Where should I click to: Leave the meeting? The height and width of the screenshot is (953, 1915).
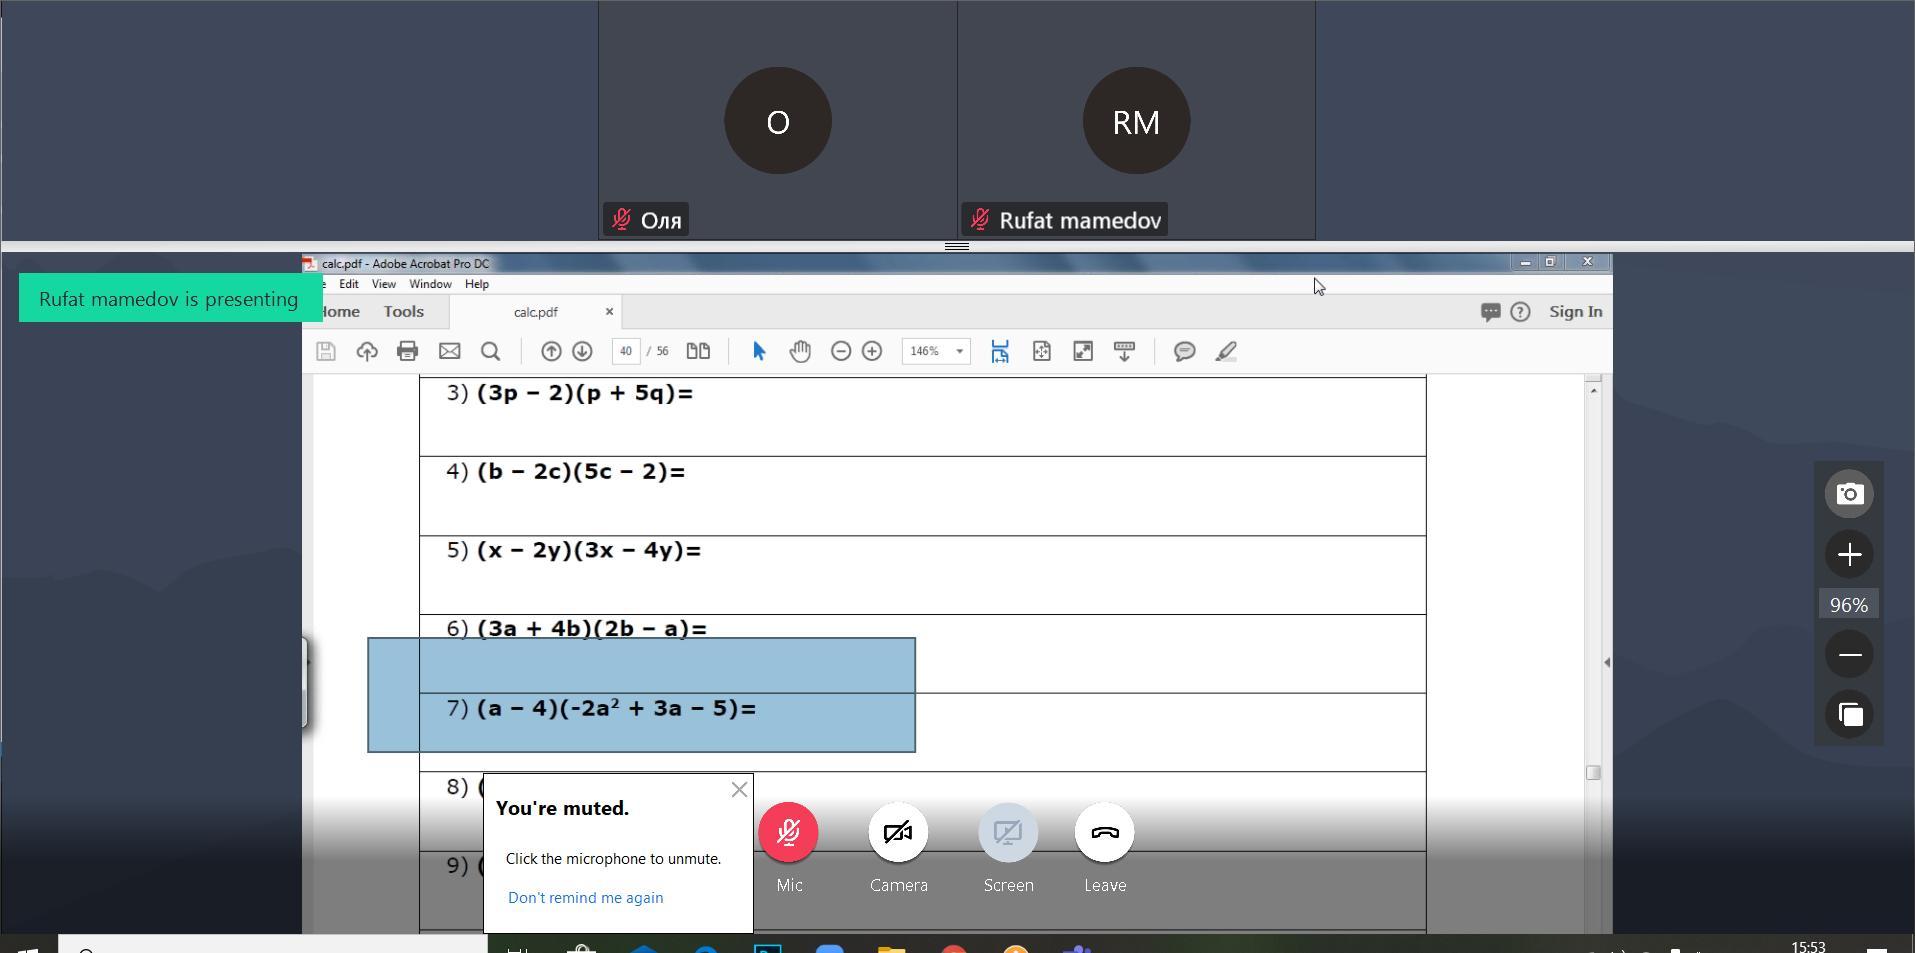(1105, 833)
